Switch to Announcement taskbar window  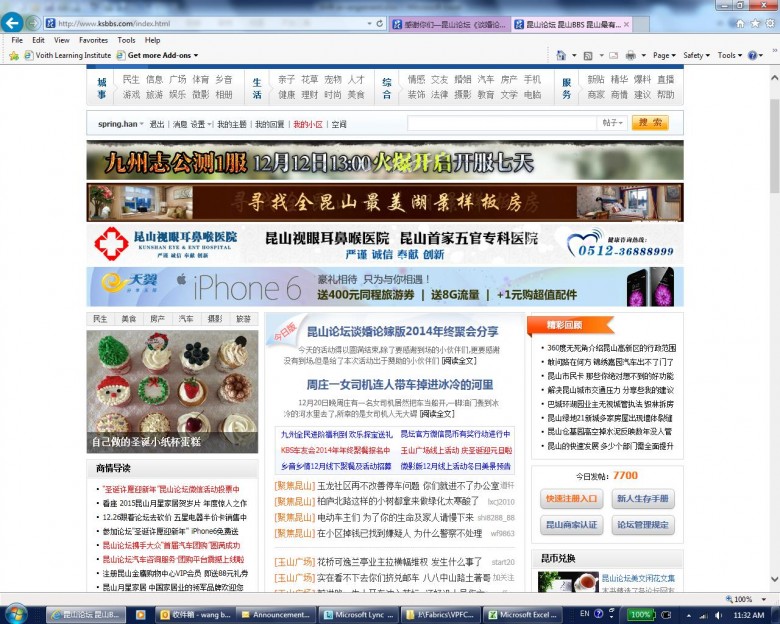276,615
